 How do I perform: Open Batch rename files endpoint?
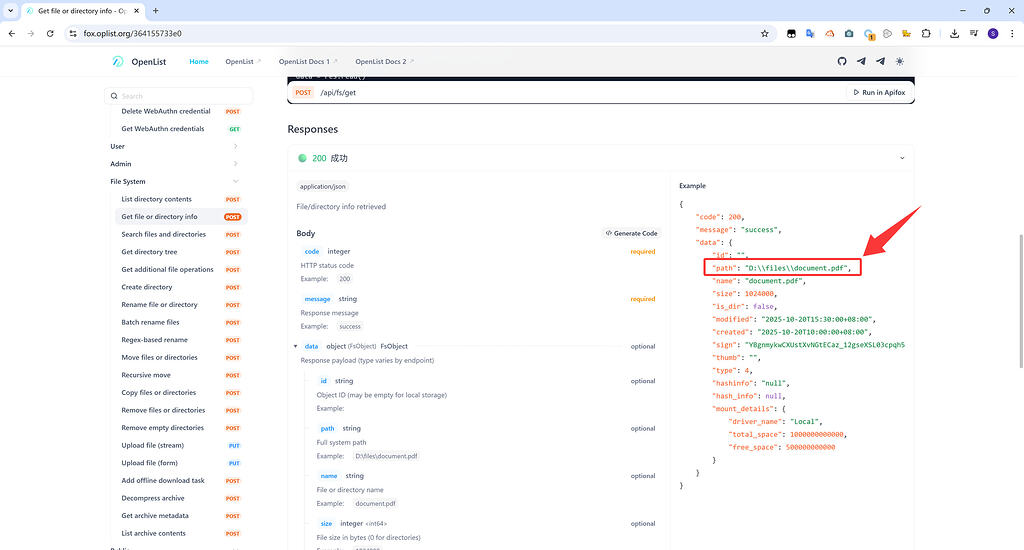click(x=180, y=323)
